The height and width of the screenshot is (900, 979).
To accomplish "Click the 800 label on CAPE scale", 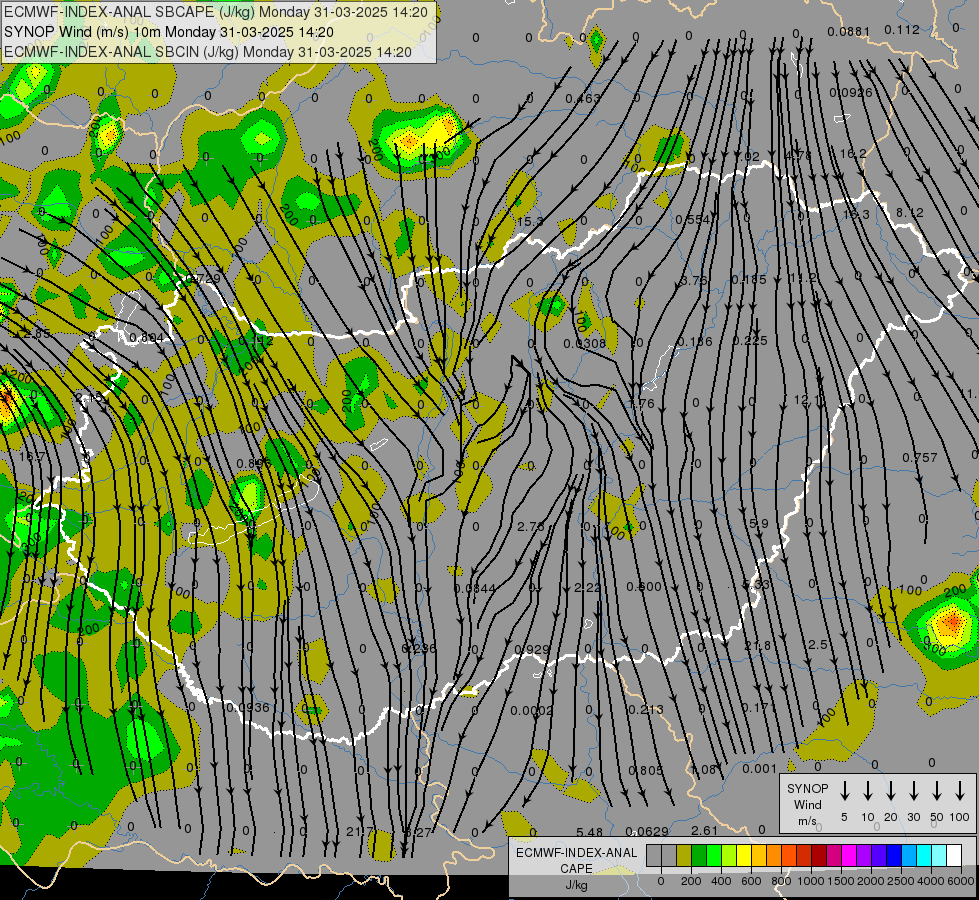I will [x=781, y=881].
